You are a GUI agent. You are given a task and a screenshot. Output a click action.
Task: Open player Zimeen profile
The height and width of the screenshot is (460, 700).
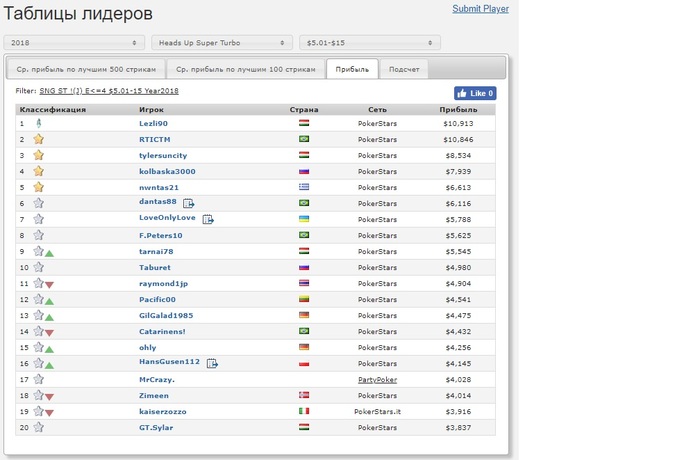(x=154, y=396)
